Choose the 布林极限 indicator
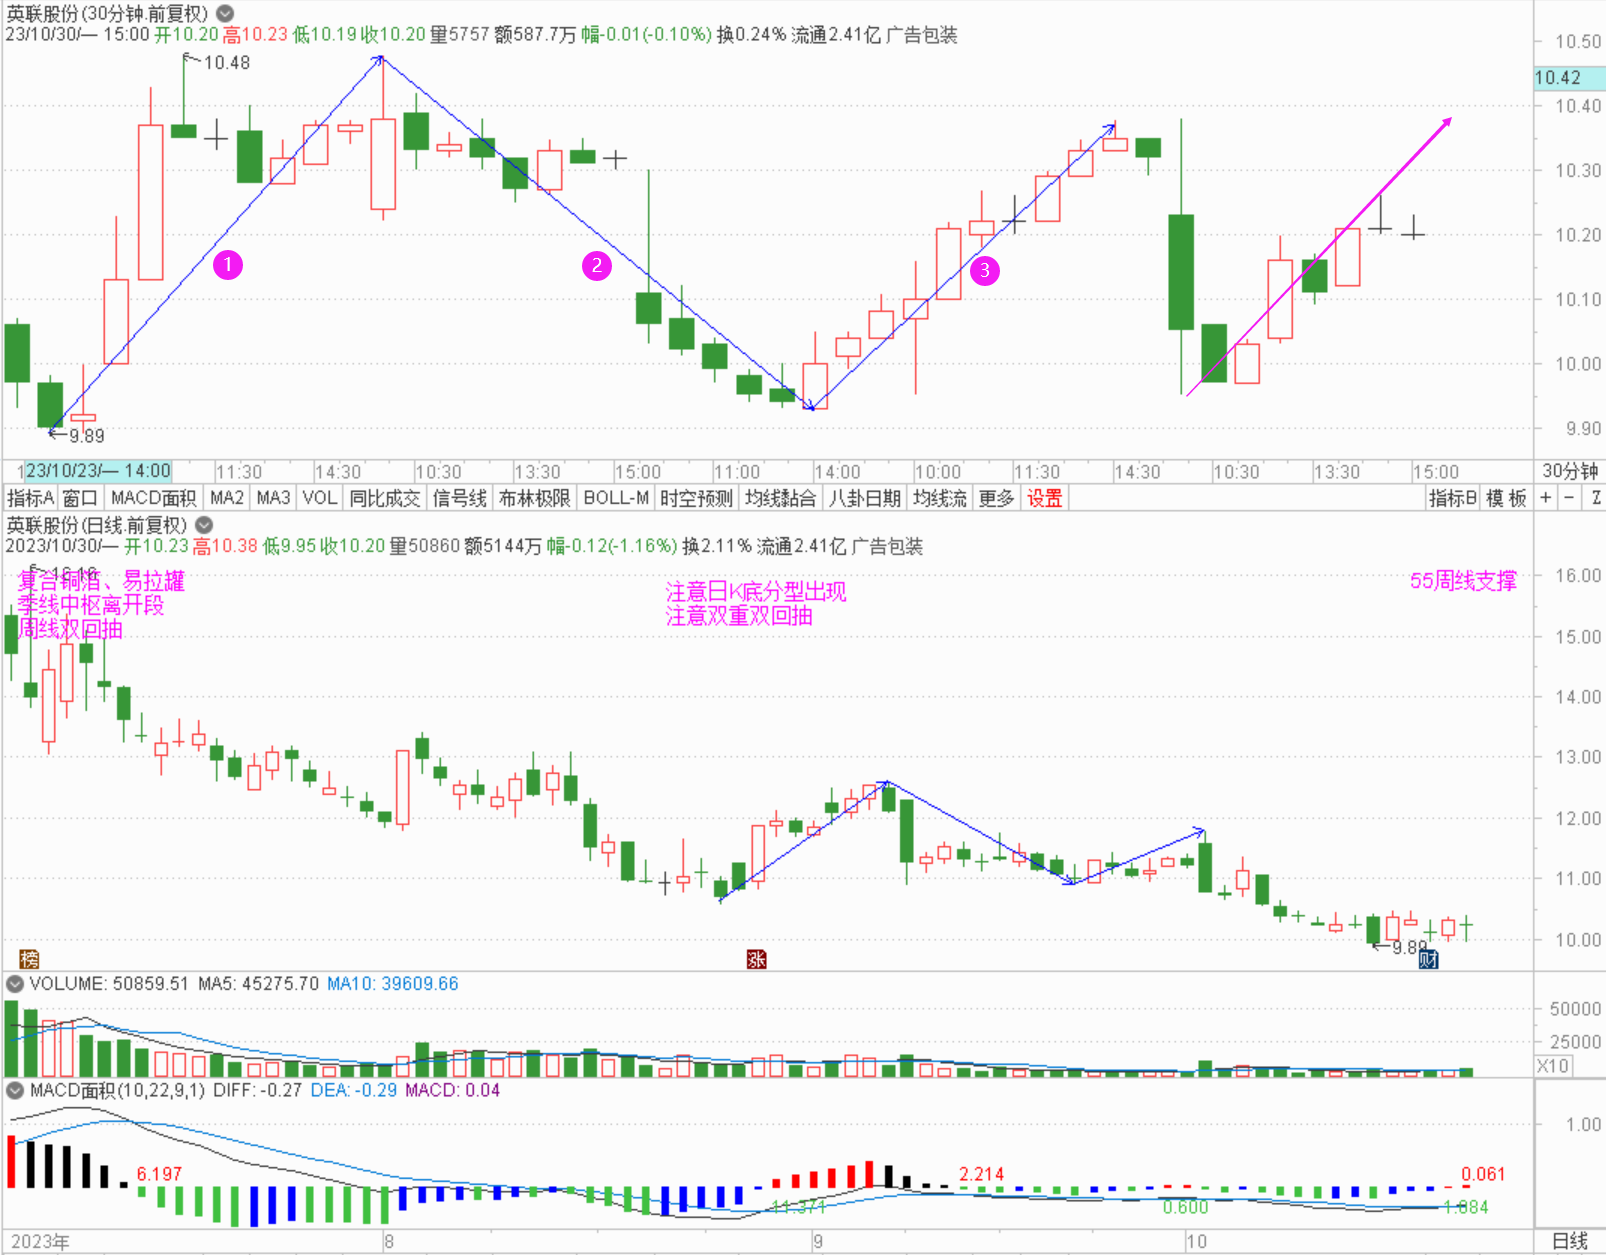1606x1255 pixels. click(535, 498)
